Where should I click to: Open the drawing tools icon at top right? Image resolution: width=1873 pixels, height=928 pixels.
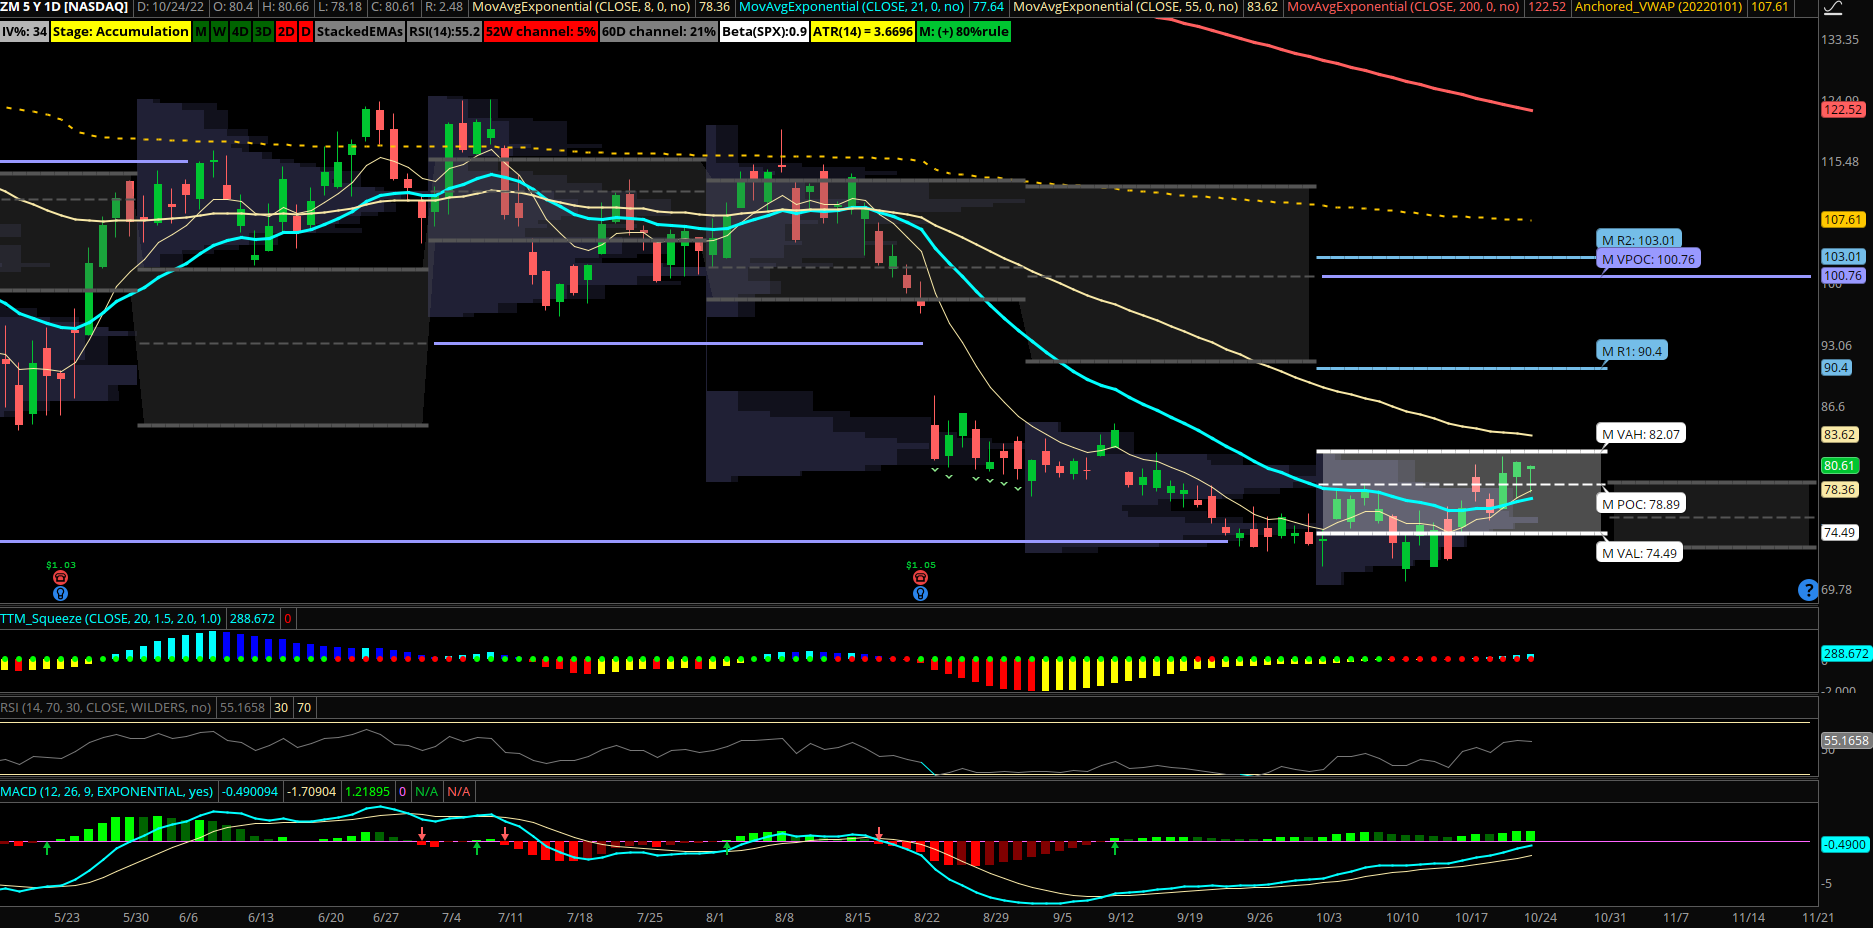[1833, 9]
